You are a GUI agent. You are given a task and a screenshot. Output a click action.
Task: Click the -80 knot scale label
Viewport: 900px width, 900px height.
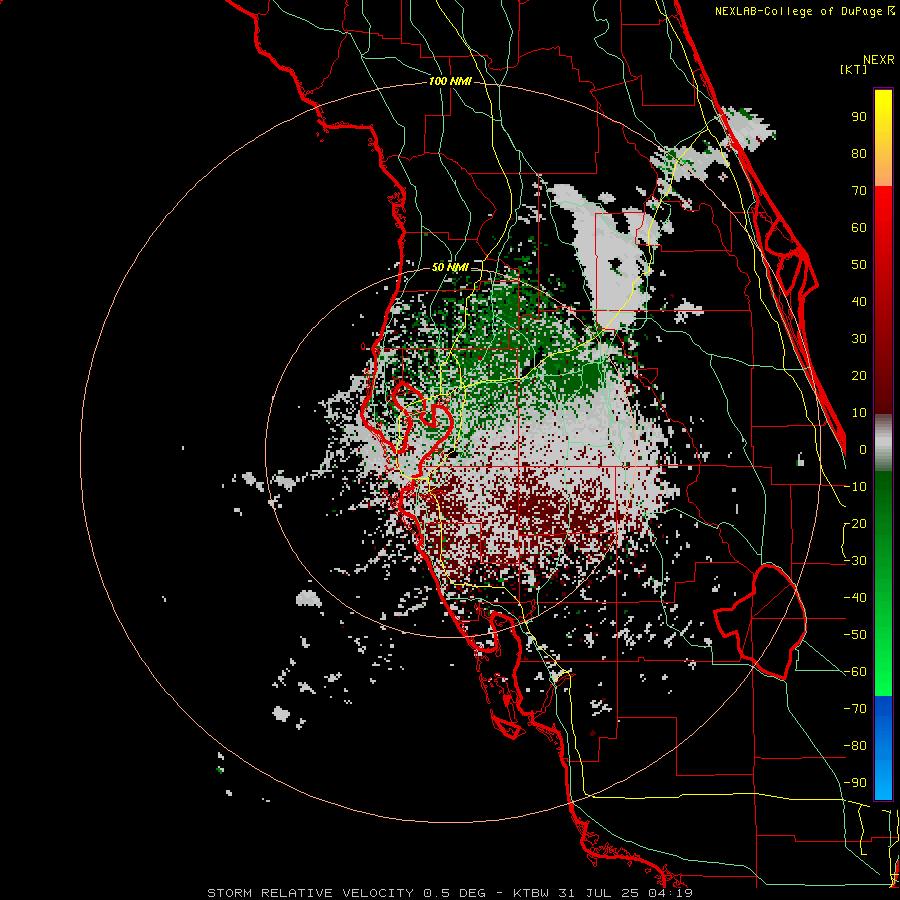[x=855, y=746]
